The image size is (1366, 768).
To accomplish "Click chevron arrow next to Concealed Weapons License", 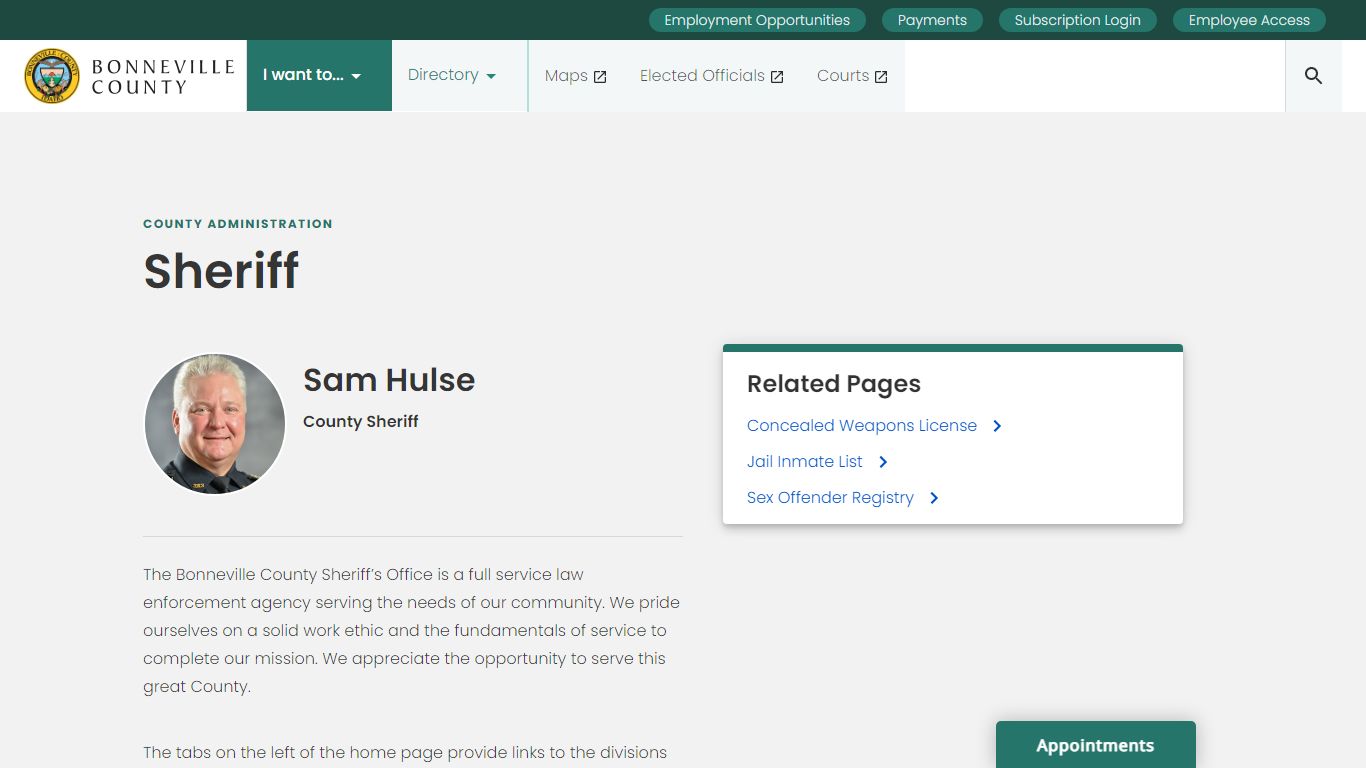I will (997, 426).
